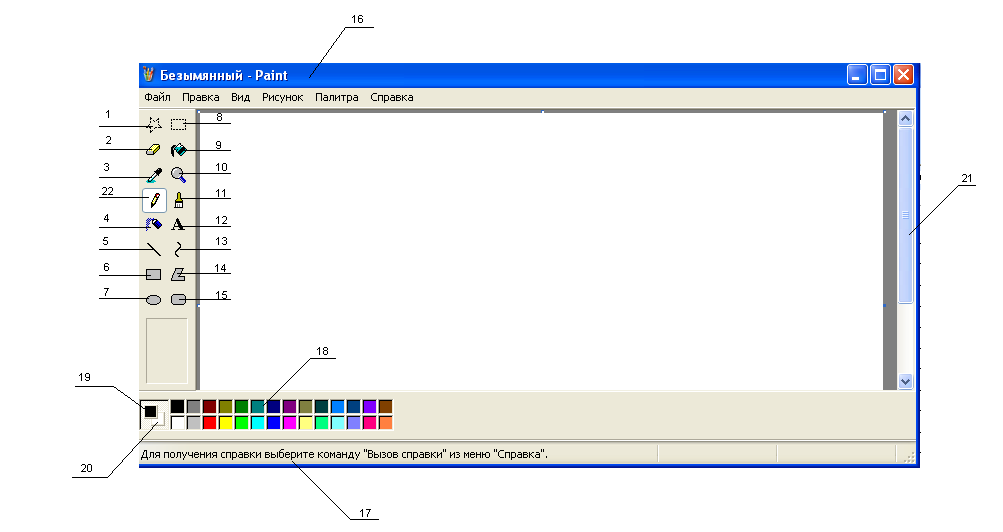Select the cyan color swatch
Screen dimensions: 1003x532
coord(257,423)
